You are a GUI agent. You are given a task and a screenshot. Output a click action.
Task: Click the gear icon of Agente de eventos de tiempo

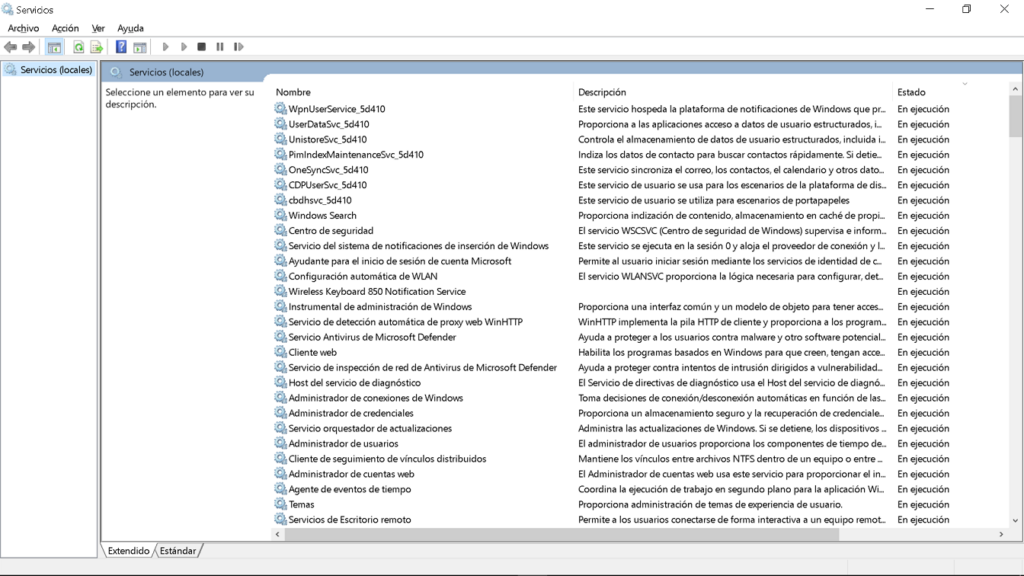point(280,488)
